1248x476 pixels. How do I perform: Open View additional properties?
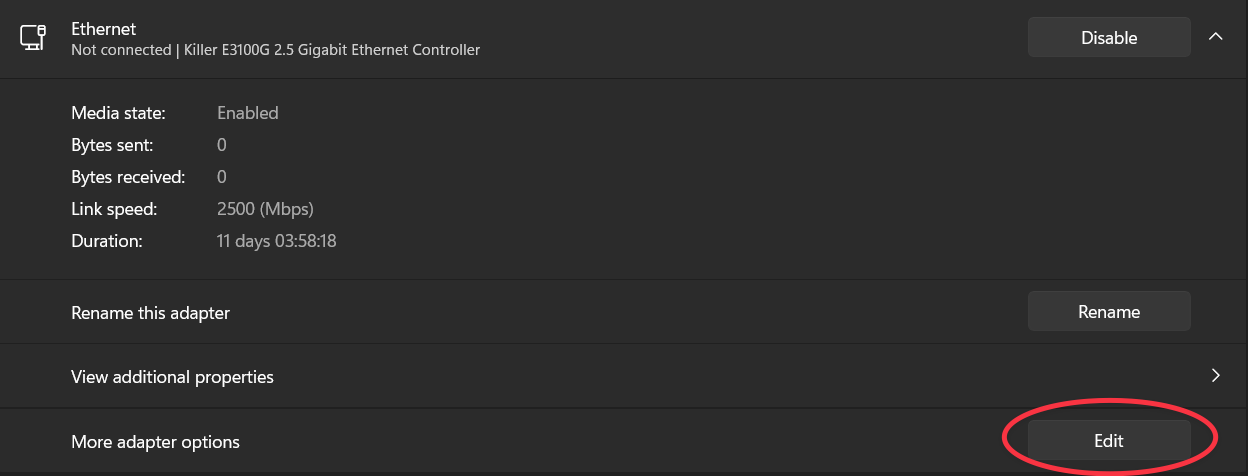tap(624, 377)
